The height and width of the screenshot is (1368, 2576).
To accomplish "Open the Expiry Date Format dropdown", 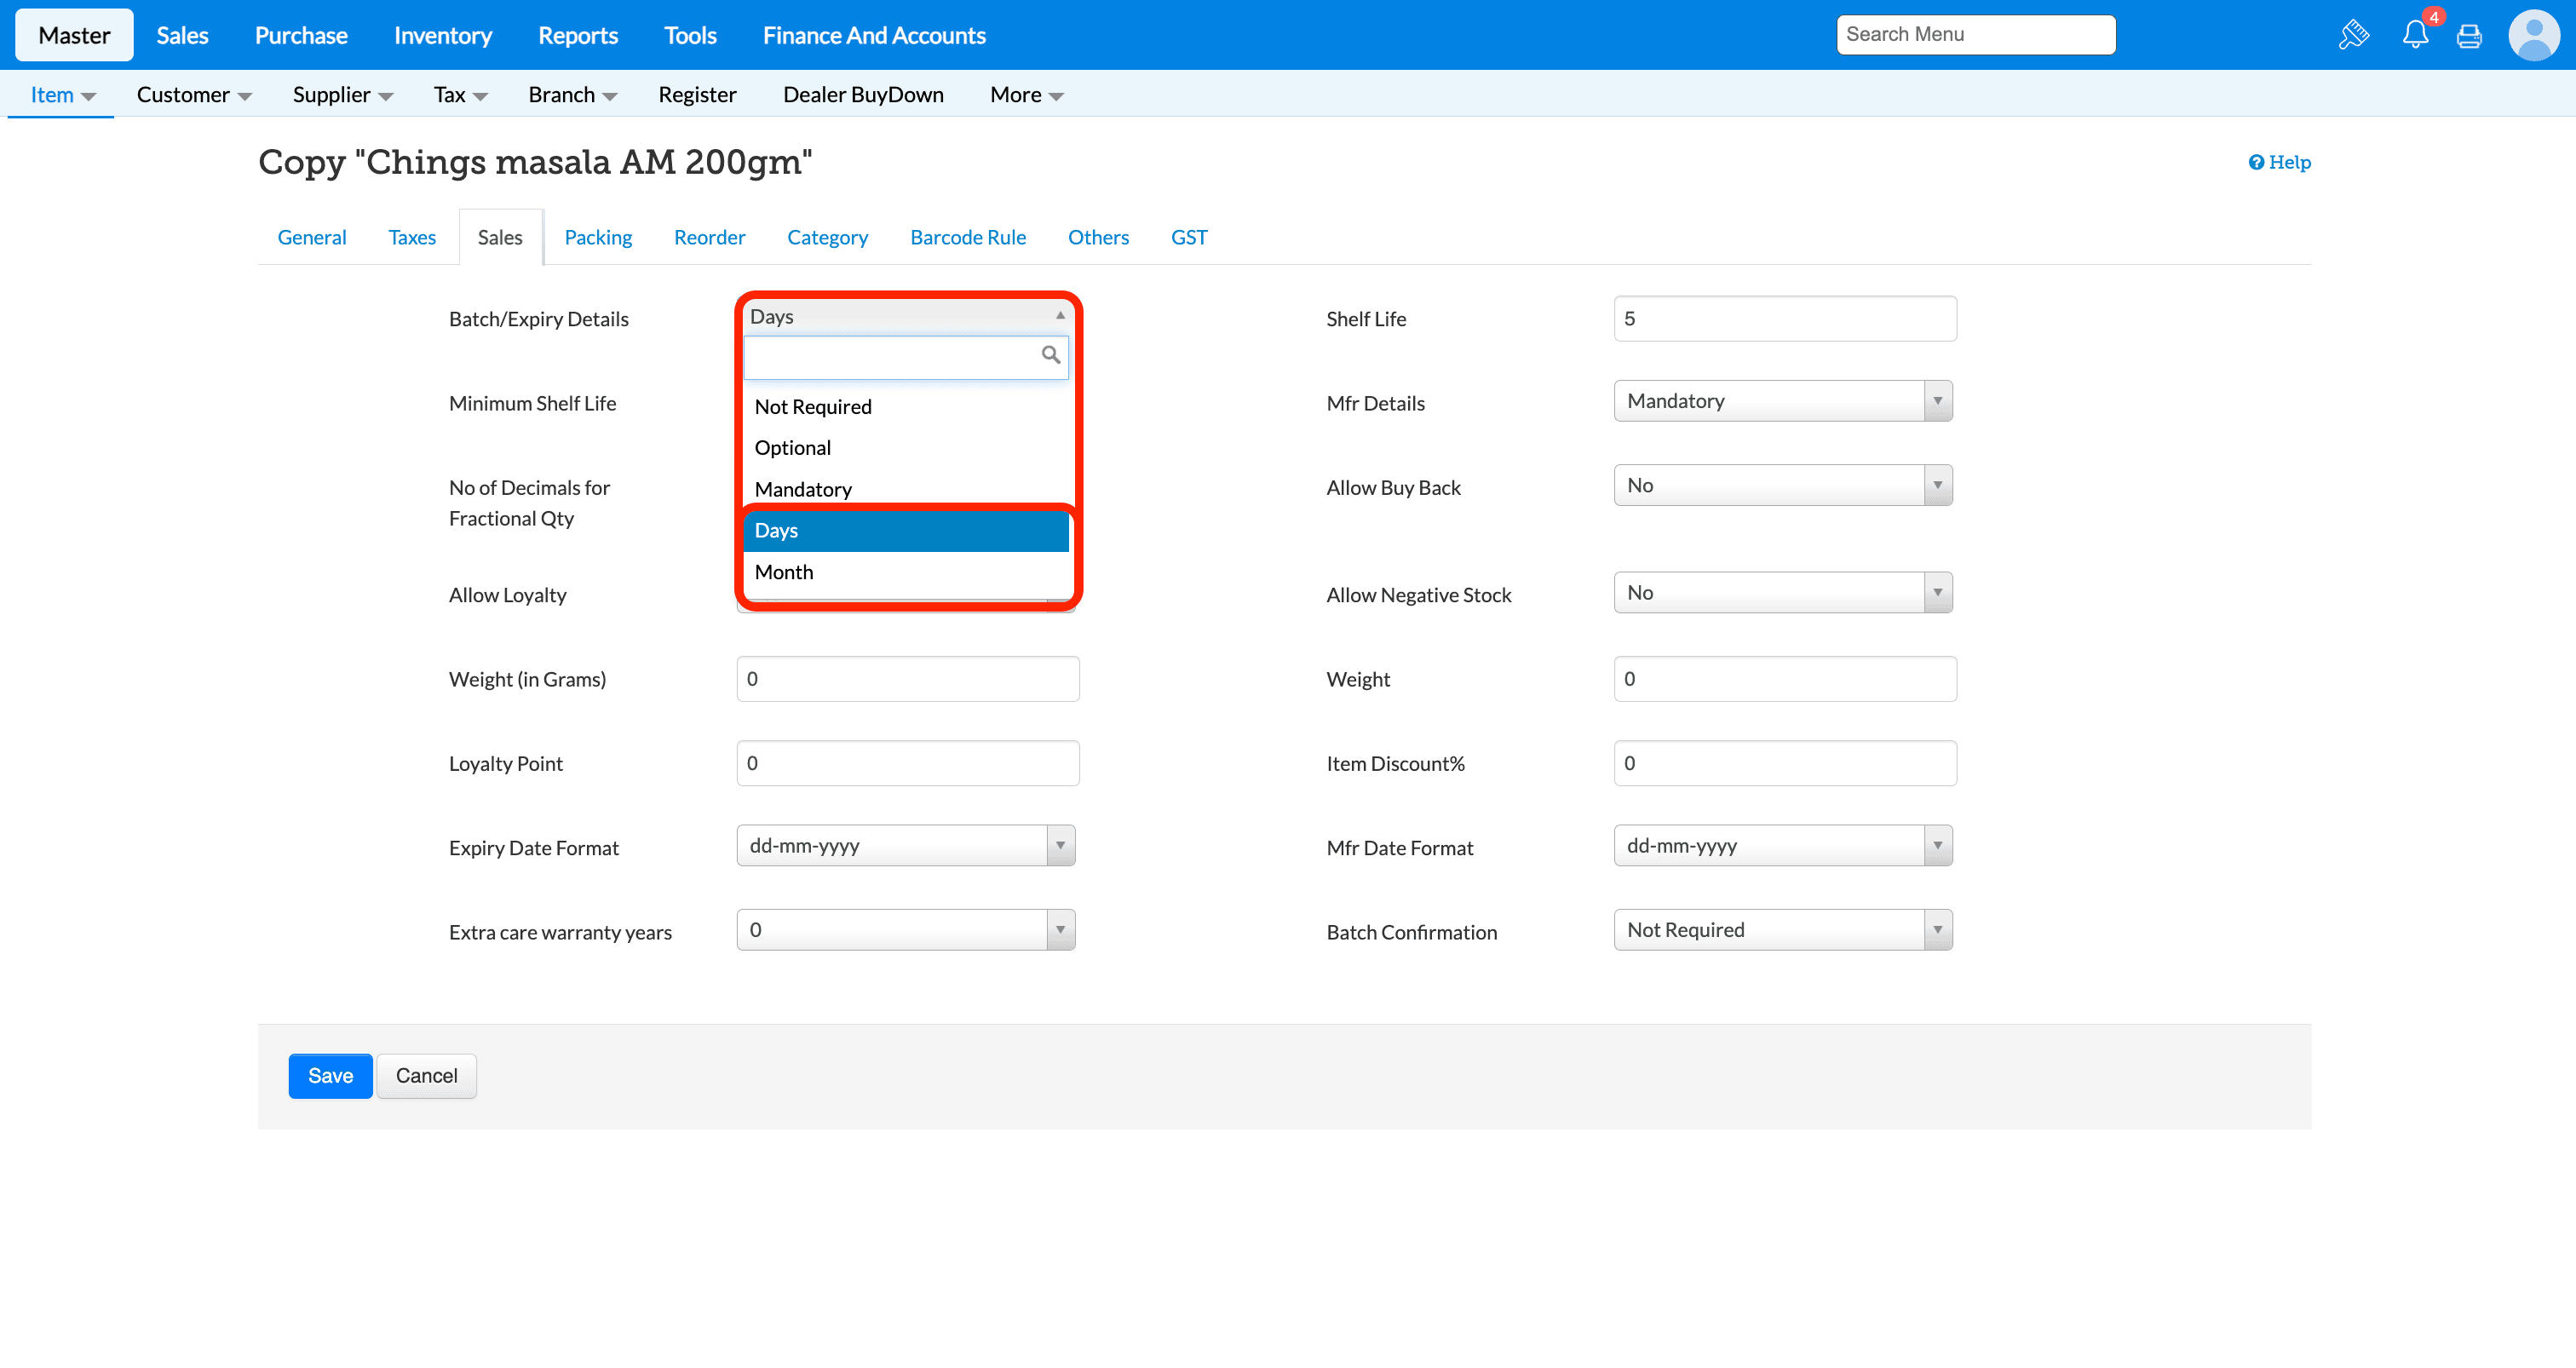I will pos(905,846).
